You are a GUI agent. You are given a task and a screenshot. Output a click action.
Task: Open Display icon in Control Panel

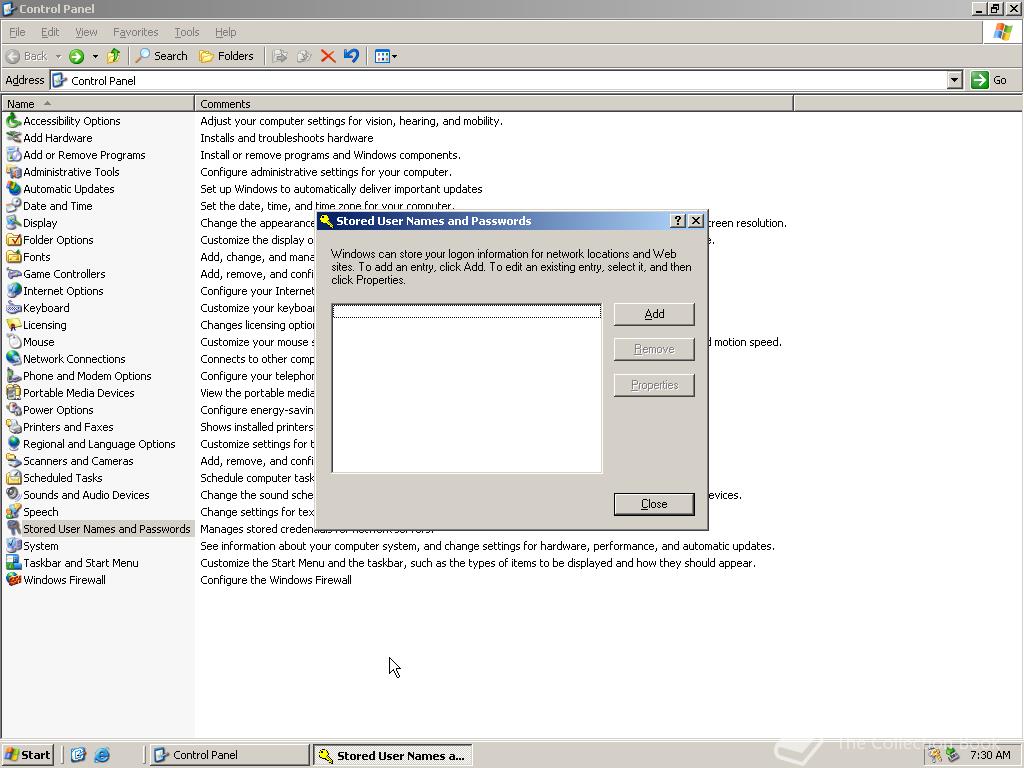[14, 223]
